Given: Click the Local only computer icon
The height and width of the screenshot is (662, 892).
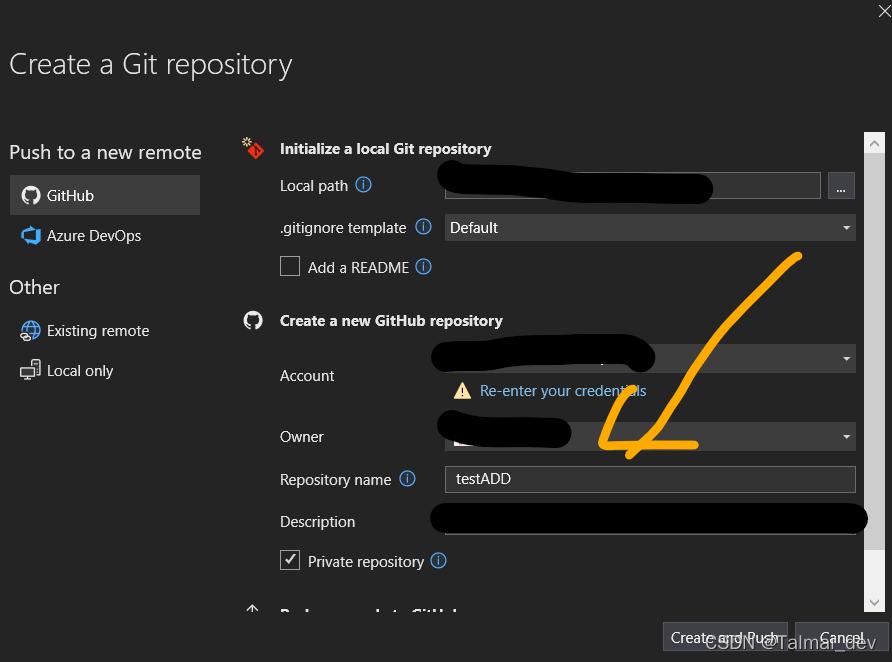Looking at the screenshot, I should coord(30,370).
